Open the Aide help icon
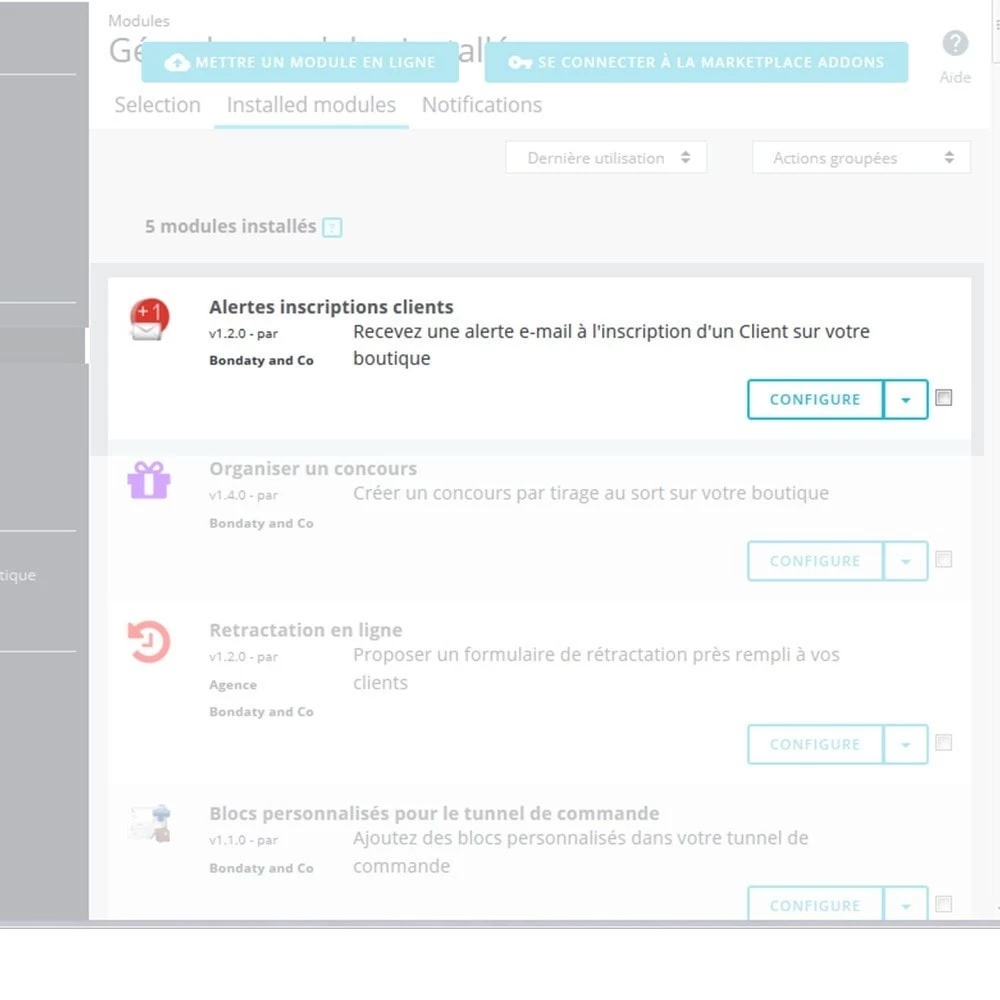Viewport: 1000px width, 1000px height. click(955, 44)
